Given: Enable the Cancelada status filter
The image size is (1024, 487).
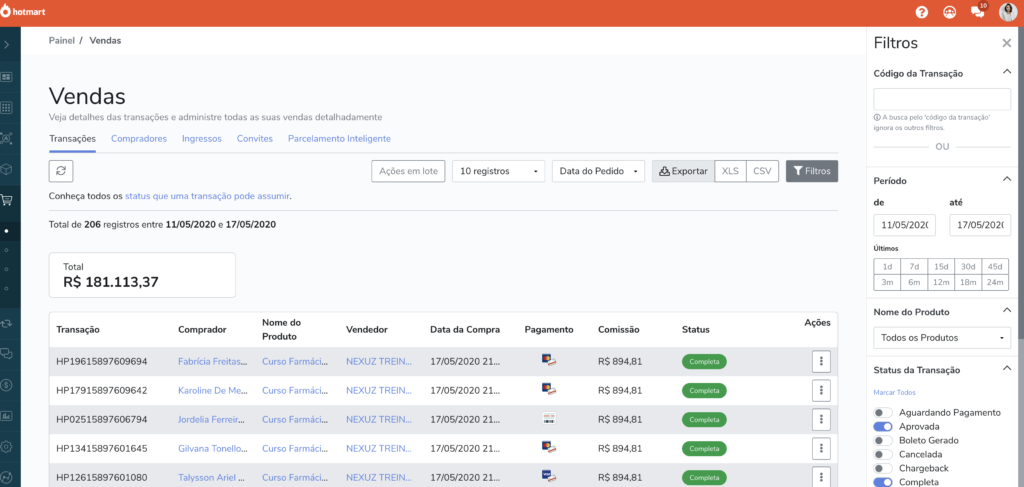Looking at the screenshot, I should [883, 454].
